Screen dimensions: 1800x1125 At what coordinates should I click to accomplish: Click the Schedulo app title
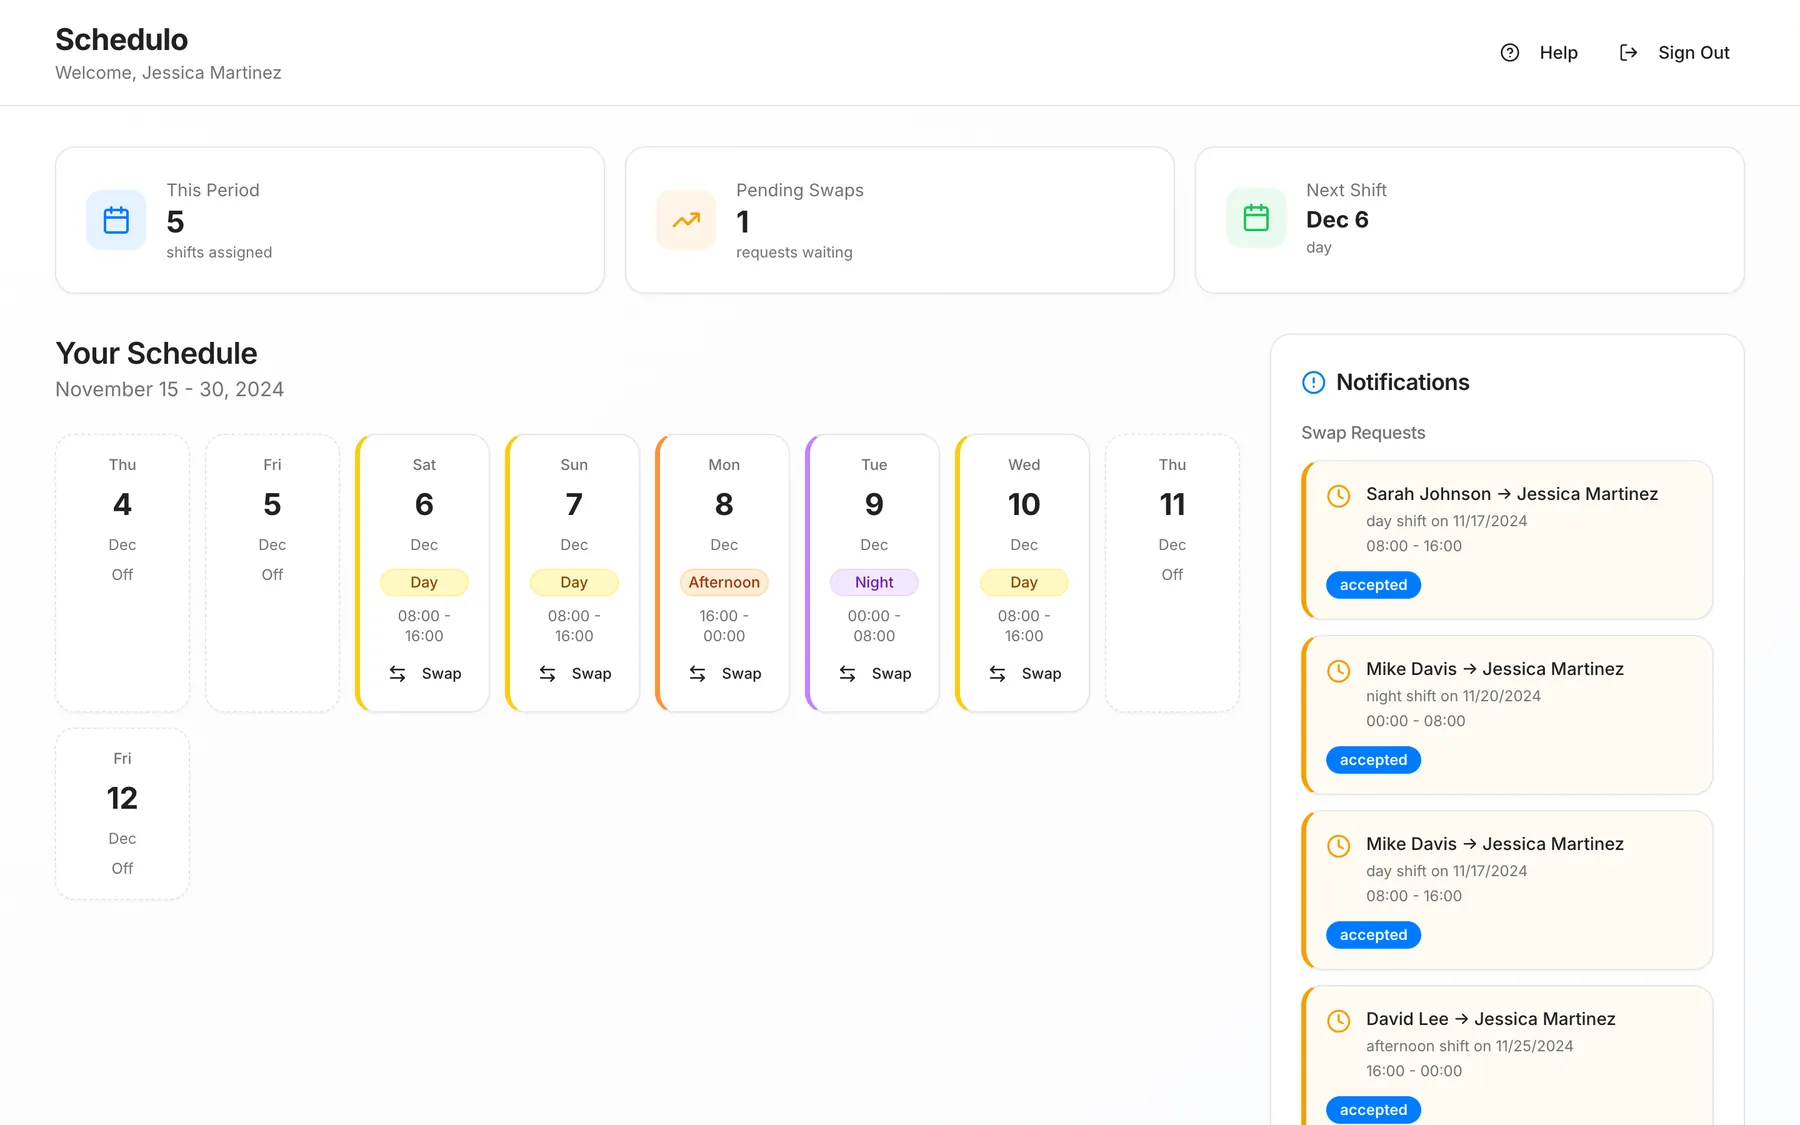[121, 39]
